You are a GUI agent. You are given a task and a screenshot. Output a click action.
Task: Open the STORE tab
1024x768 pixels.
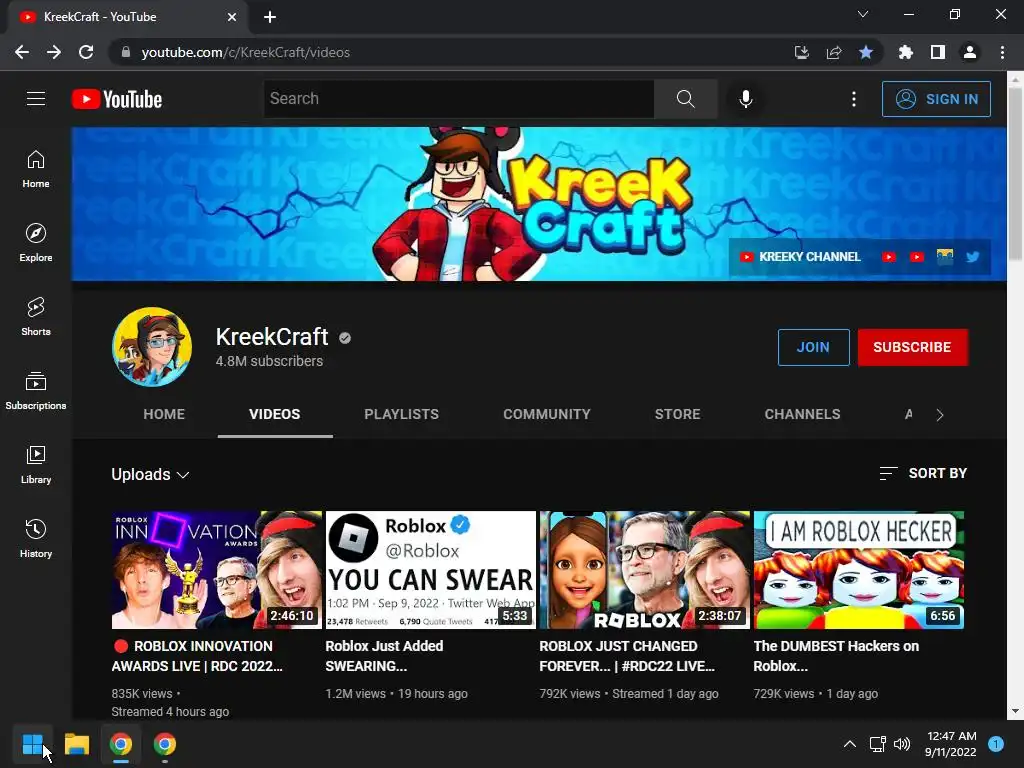coord(677,414)
